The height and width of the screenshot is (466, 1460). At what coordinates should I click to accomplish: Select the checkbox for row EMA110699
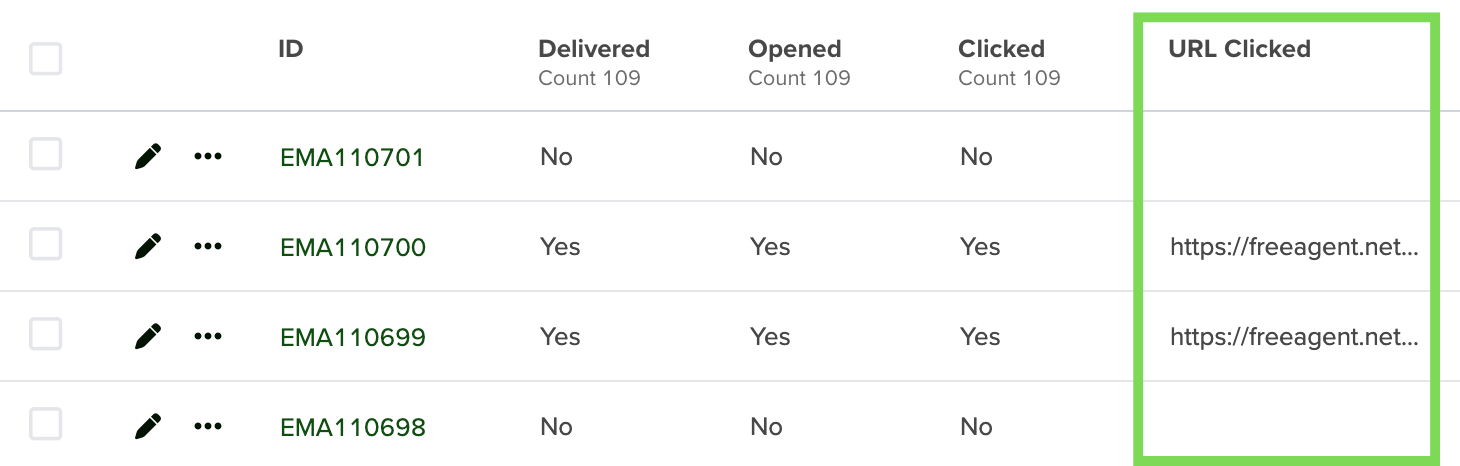(x=45, y=334)
